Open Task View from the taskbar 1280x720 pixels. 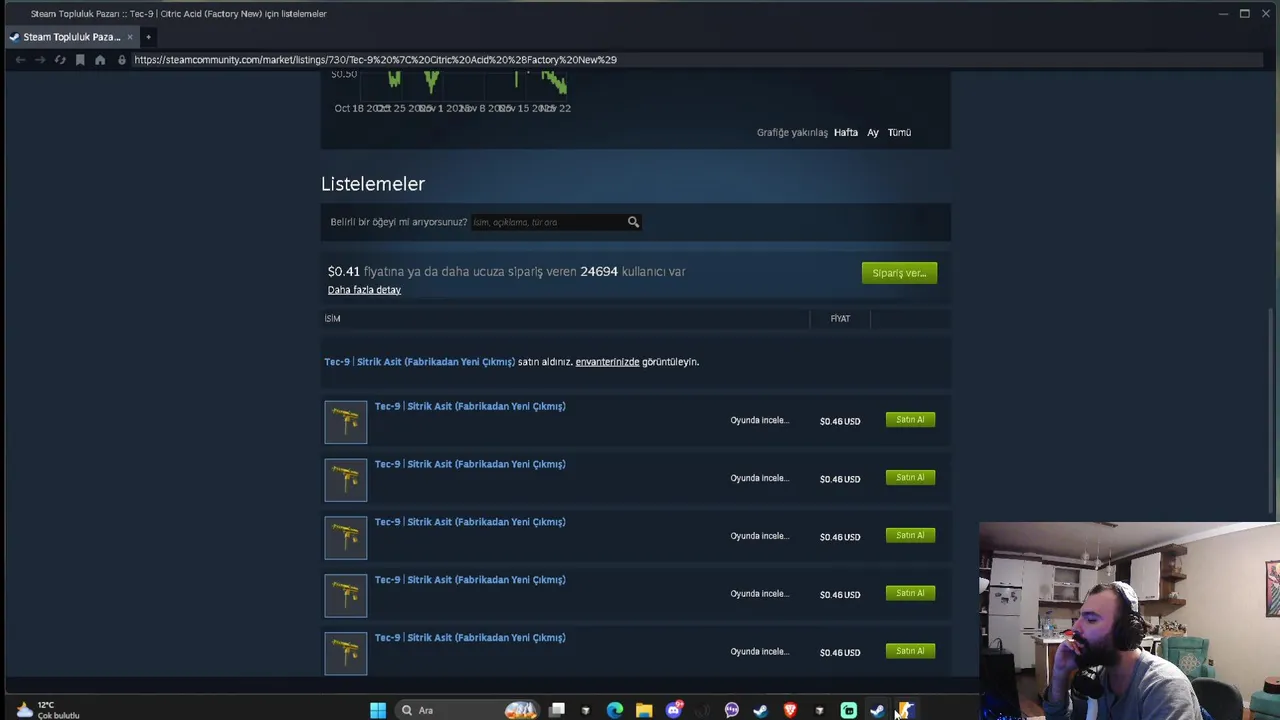558,711
